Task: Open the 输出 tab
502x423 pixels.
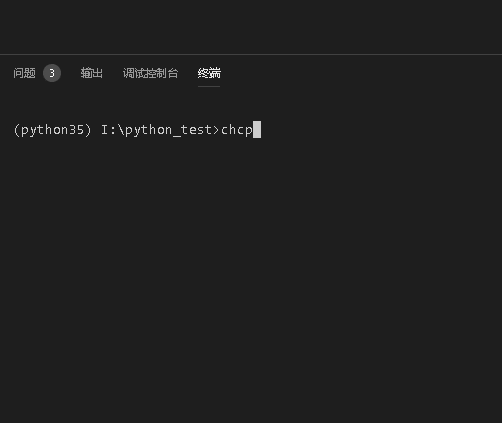Action: 92,73
